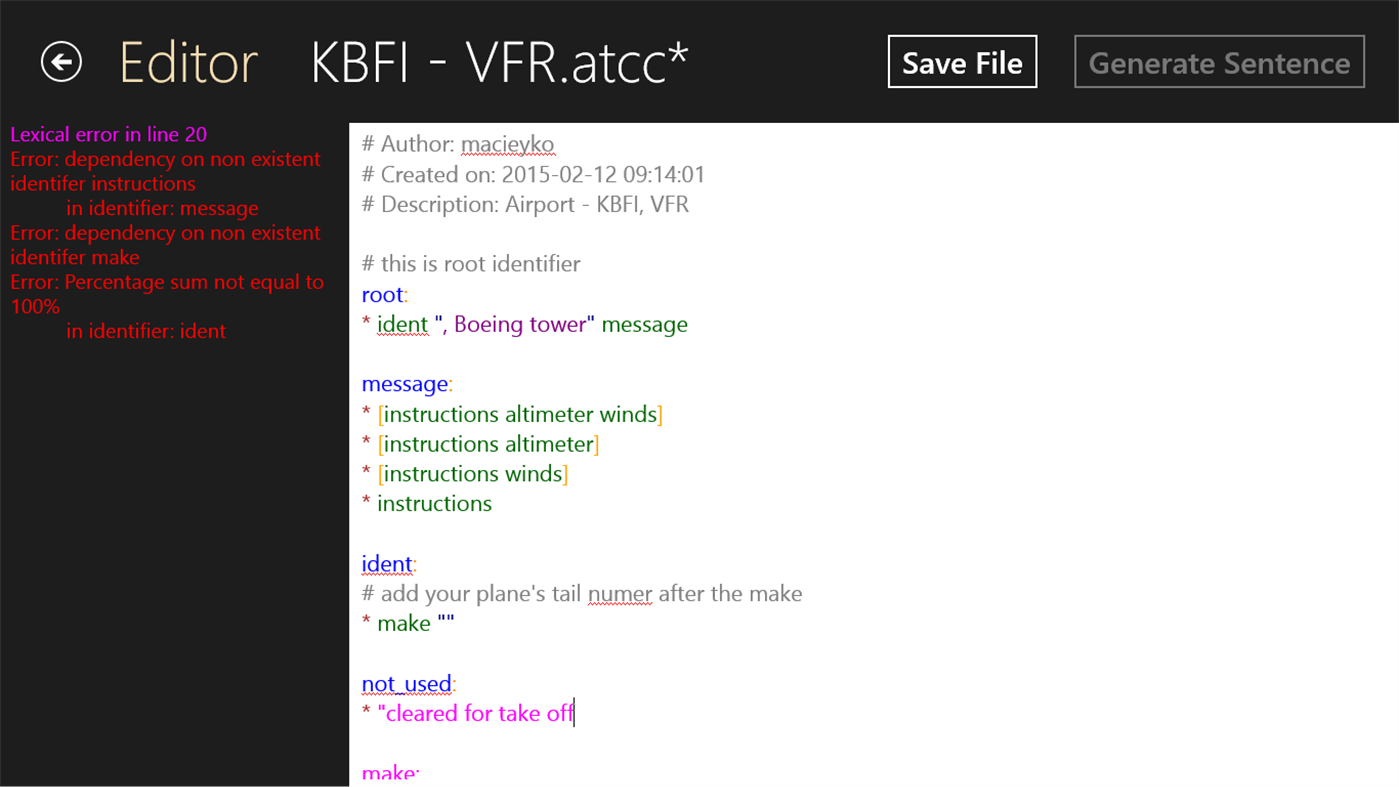Screen dimensions: 1399x787
Task: Click the back arrow icon
Action: [61, 62]
